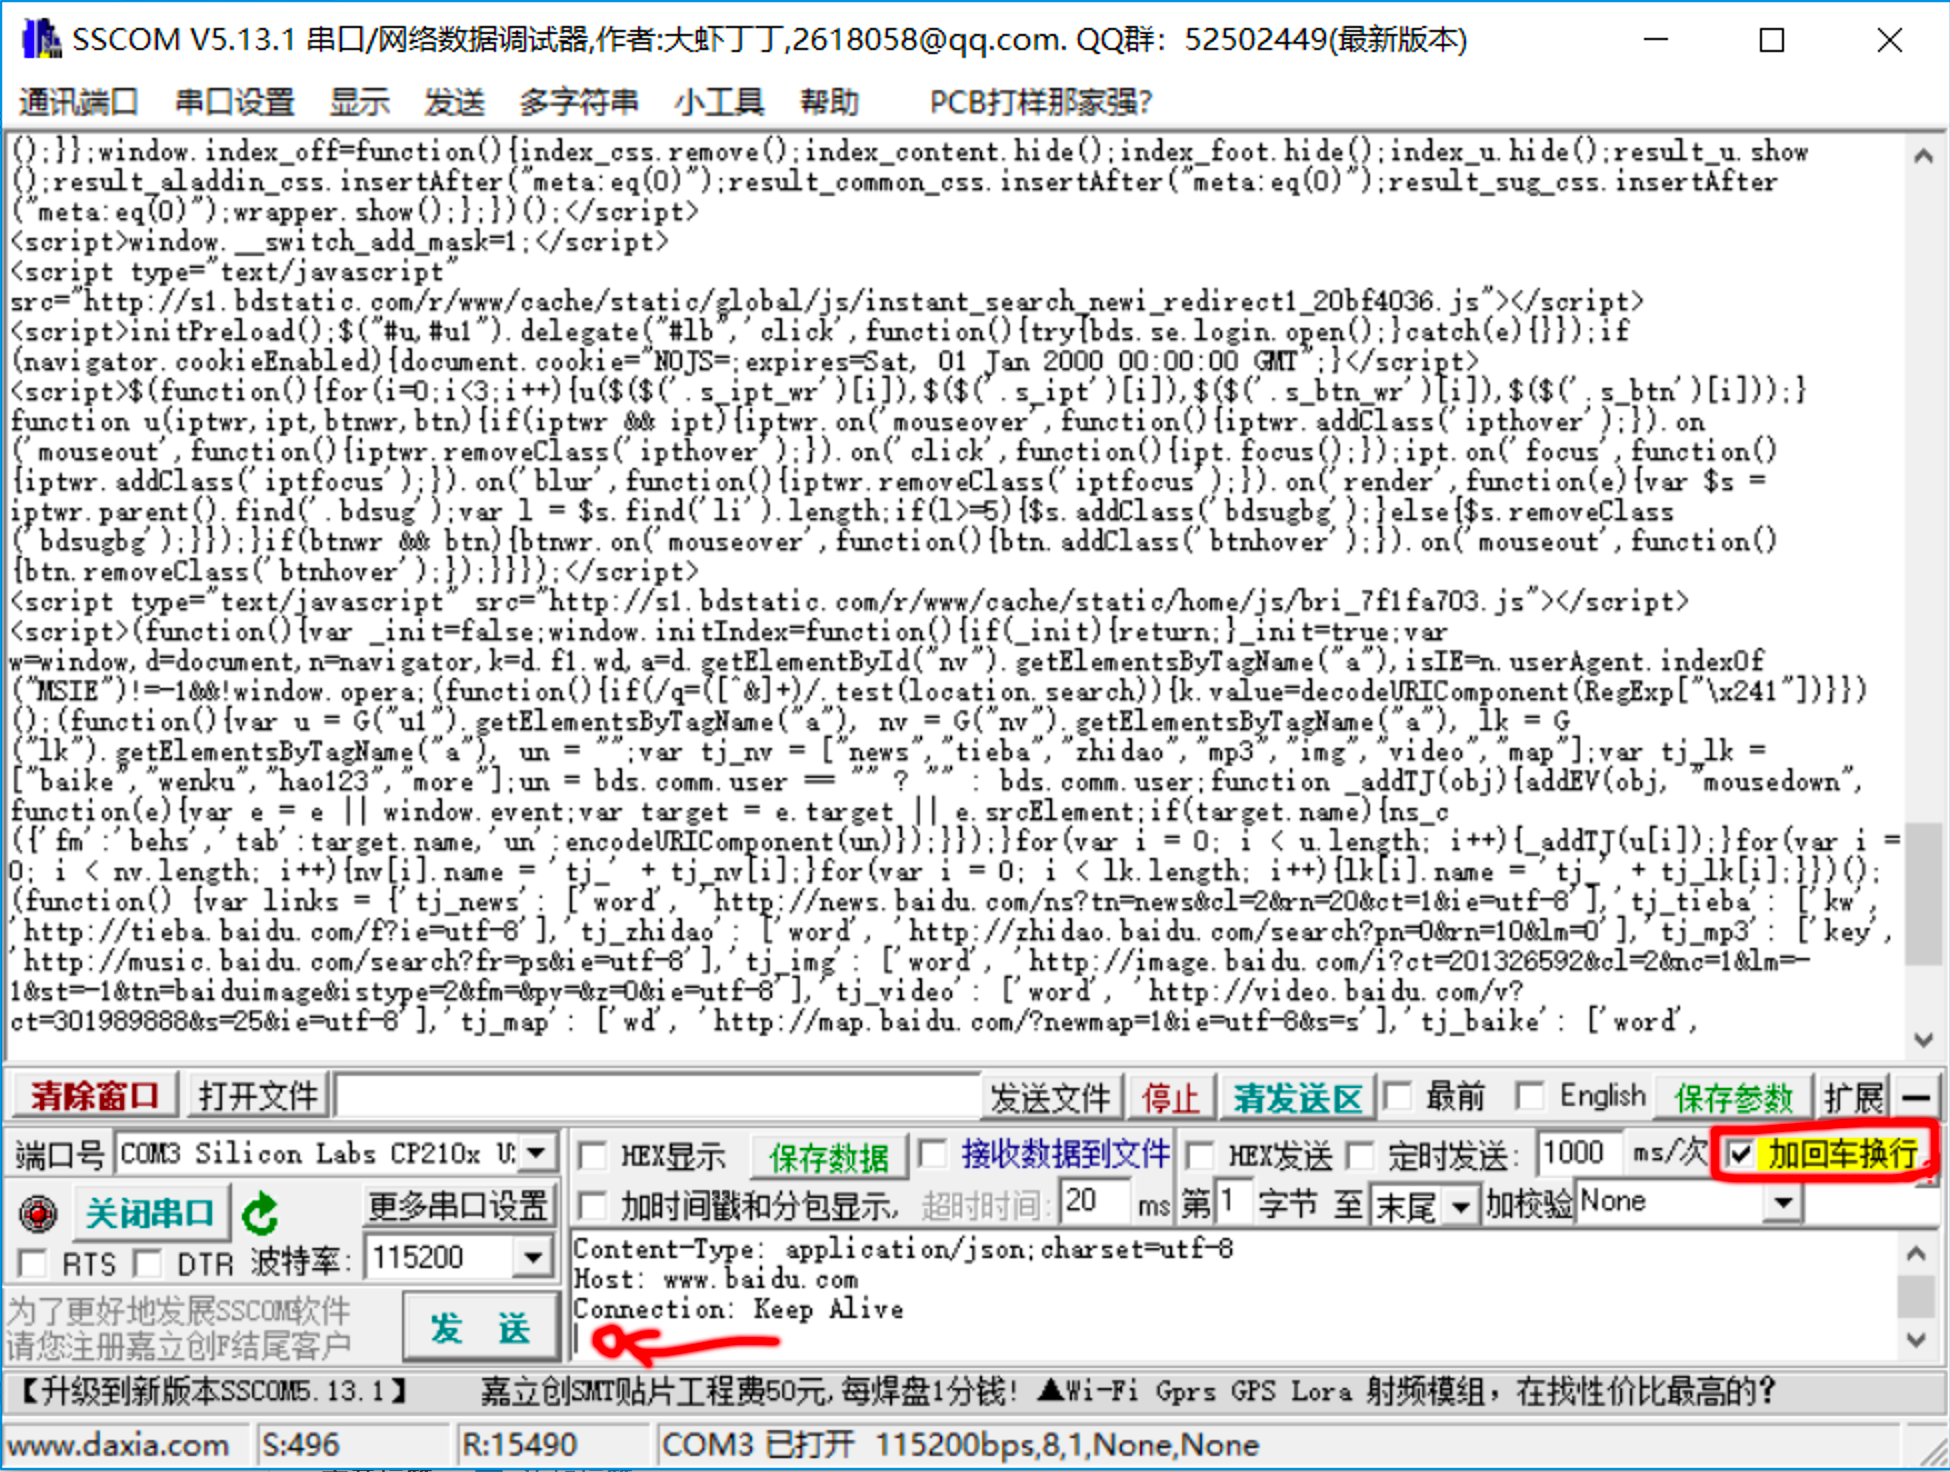Screen dimensions: 1950x1472
Task: Toggle the RTS checkbox
Action: point(33,1263)
